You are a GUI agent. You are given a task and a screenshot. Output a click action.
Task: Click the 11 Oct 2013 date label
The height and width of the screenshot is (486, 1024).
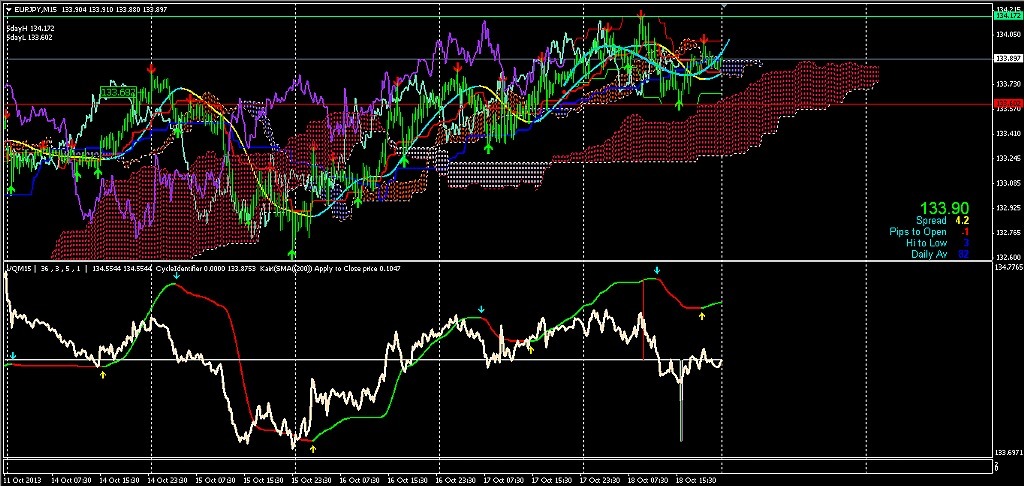point(22,479)
